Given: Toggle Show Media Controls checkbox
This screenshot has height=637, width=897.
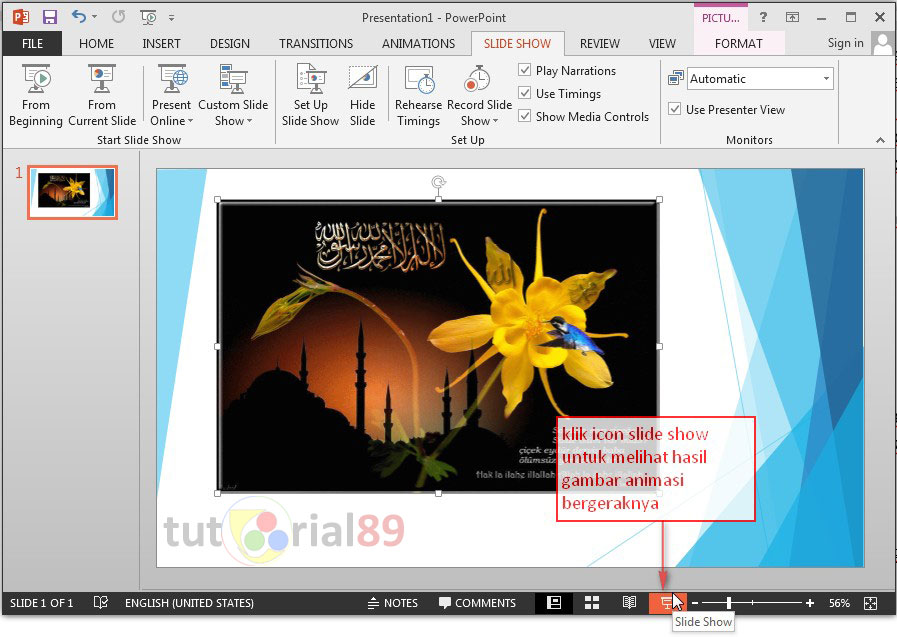Looking at the screenshot, I should 525,116.
